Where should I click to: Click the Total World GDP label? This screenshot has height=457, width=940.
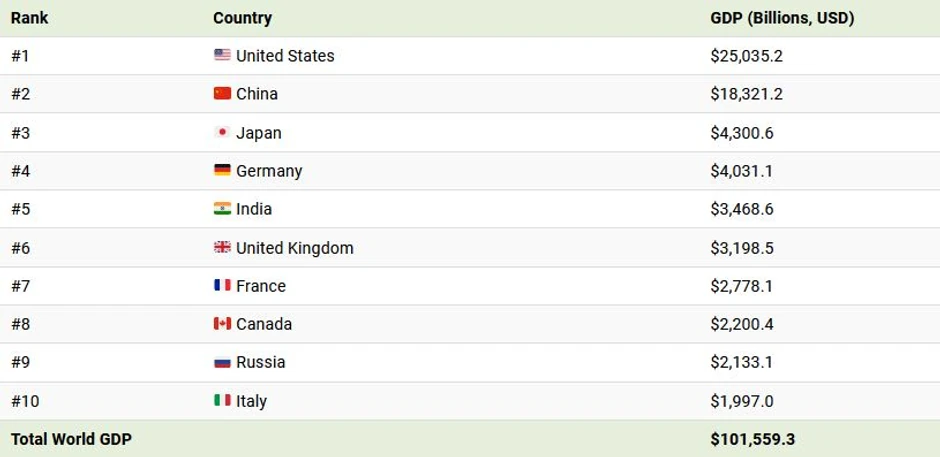(71, 439)
